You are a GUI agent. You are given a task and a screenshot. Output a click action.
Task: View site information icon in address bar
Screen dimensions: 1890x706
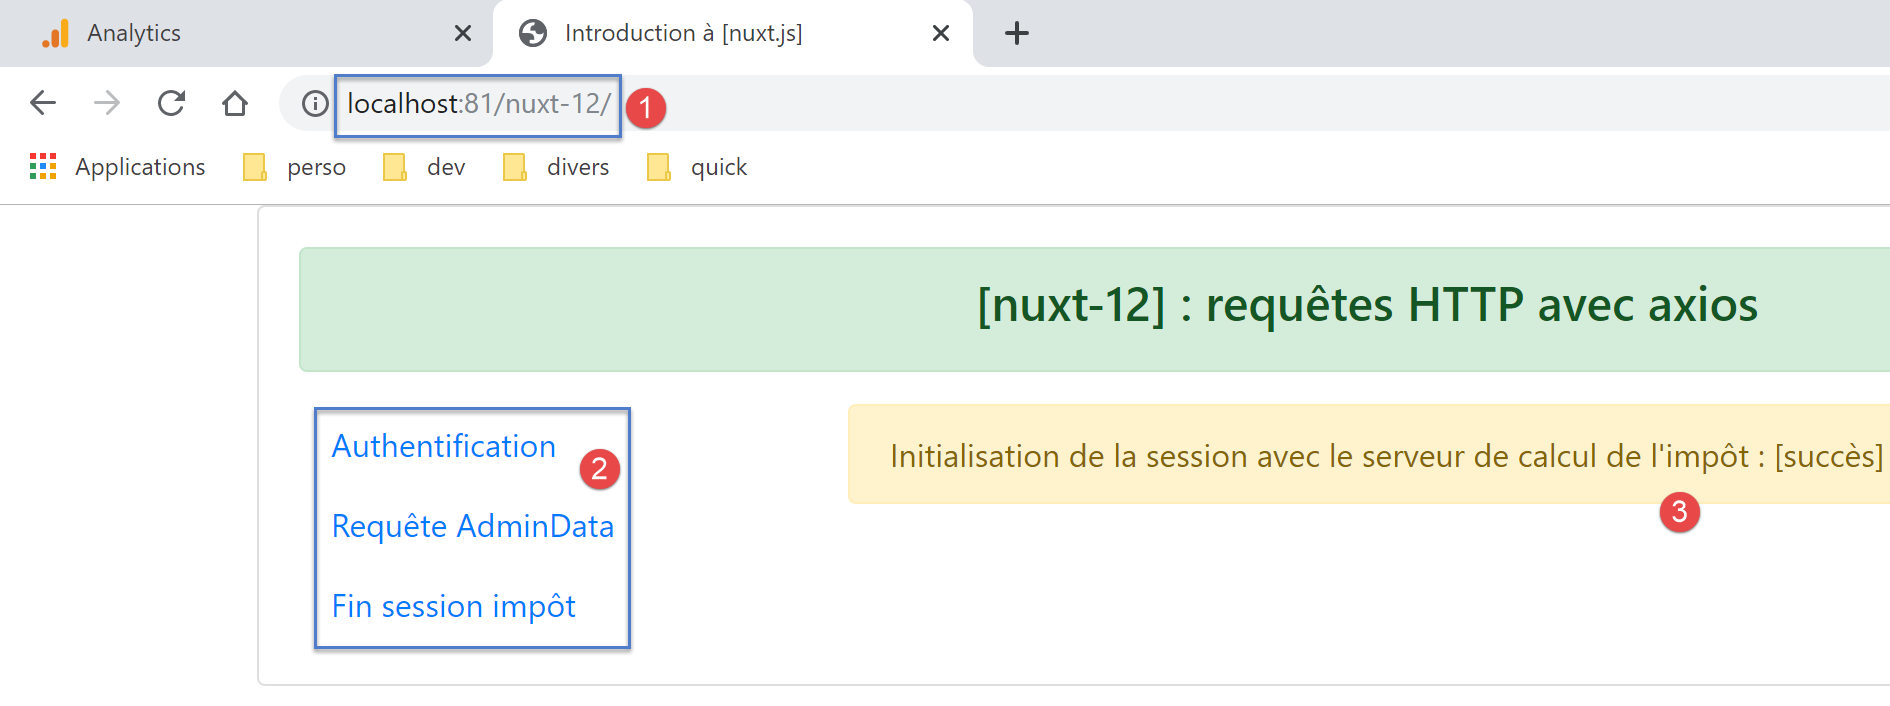[315, 103]
